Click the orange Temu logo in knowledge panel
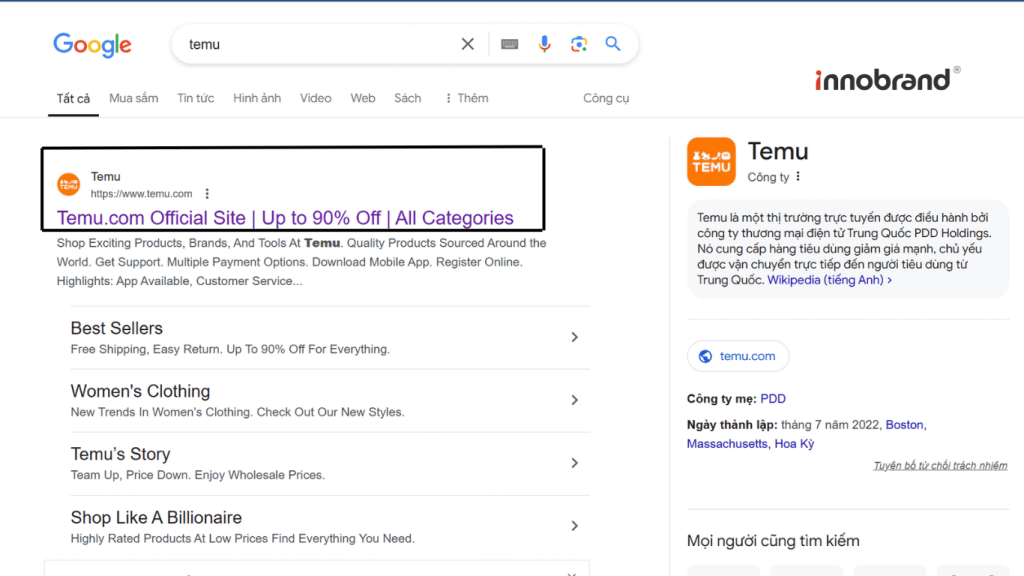 711,161
